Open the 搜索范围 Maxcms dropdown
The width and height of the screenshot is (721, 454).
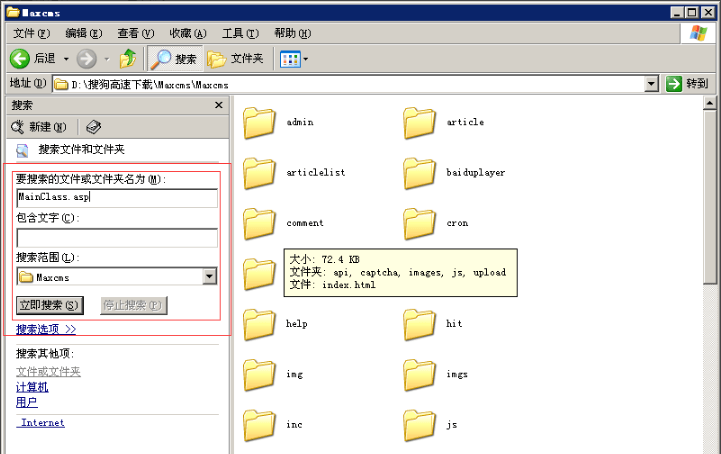click(210, 276)
